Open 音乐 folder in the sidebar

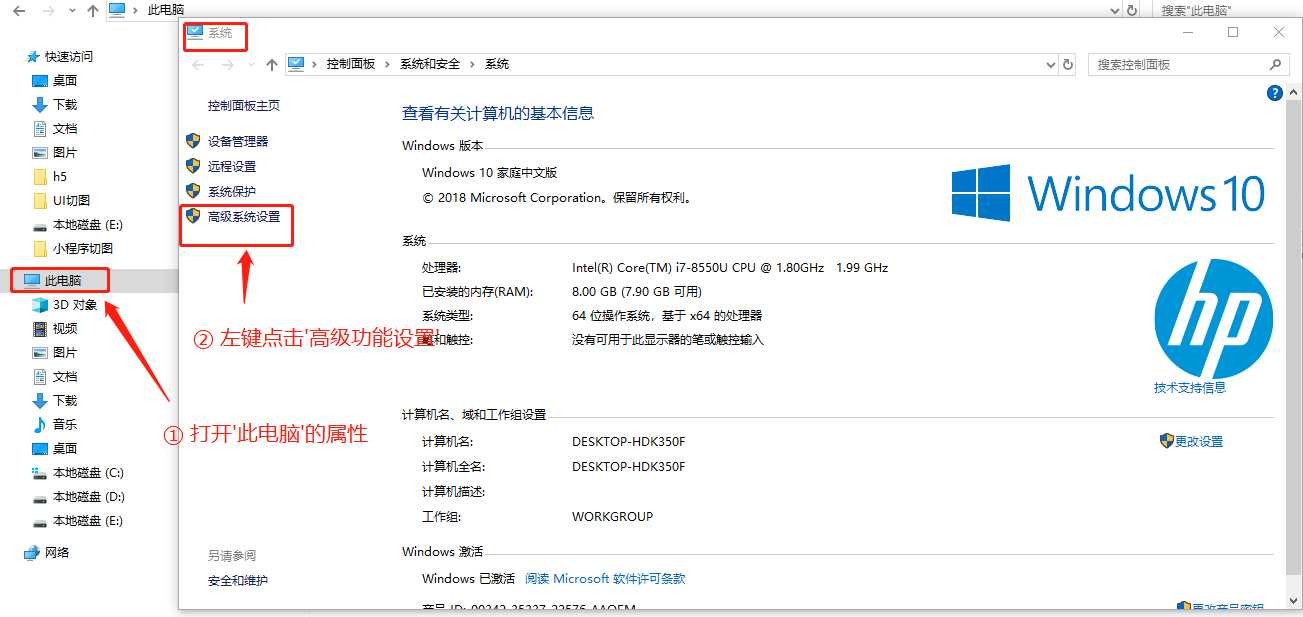tap(54, 425)
